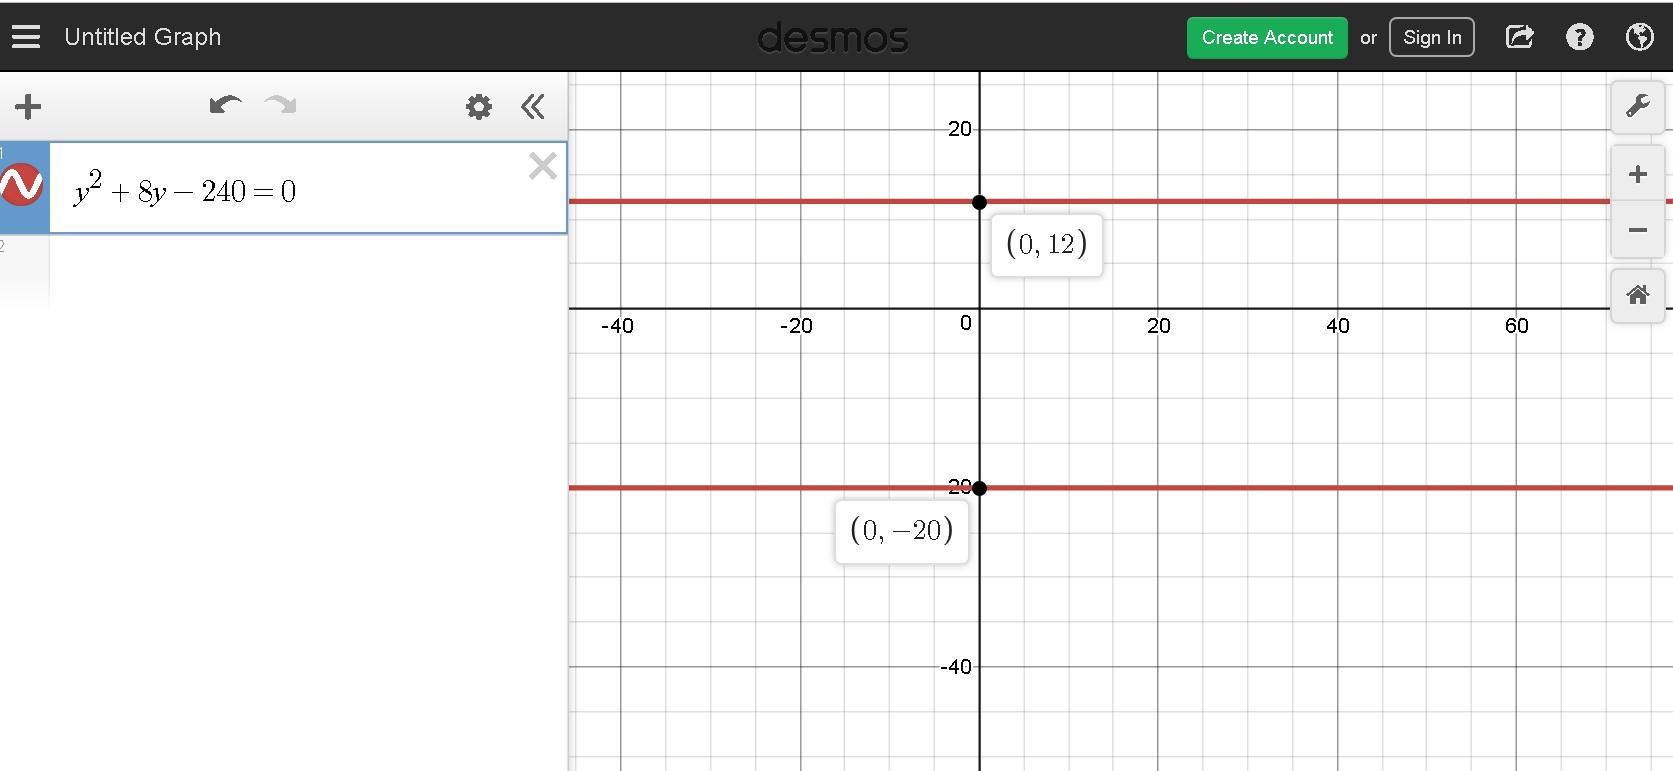Collapse the expression list panel
Image resolution: width=1673 pixels, height=771 pixels.
pos(533,107)
